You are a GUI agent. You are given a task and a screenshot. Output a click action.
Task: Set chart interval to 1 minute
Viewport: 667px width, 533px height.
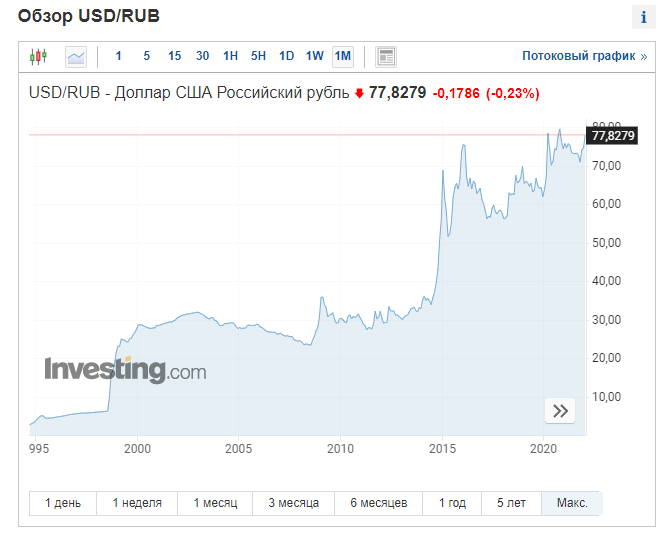pos(118,56)
